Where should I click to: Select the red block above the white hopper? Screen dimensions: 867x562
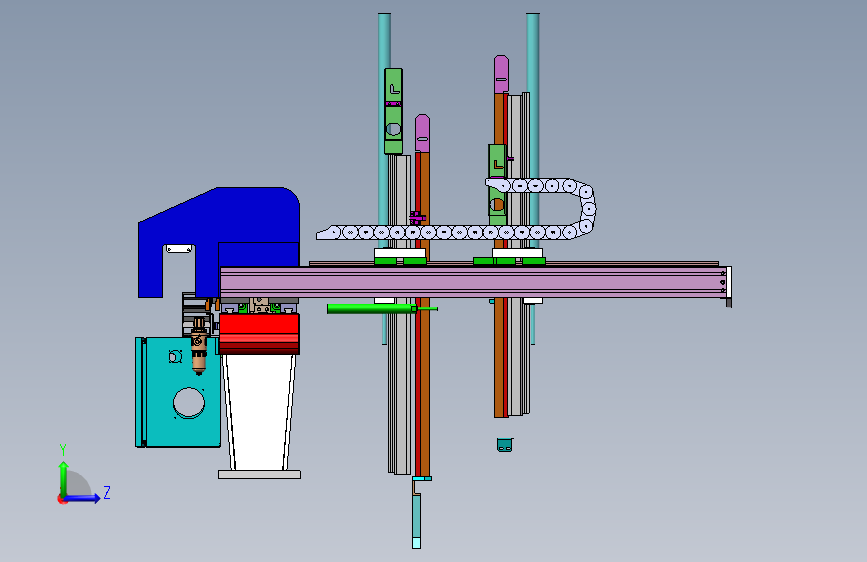(x=259, y=334)
